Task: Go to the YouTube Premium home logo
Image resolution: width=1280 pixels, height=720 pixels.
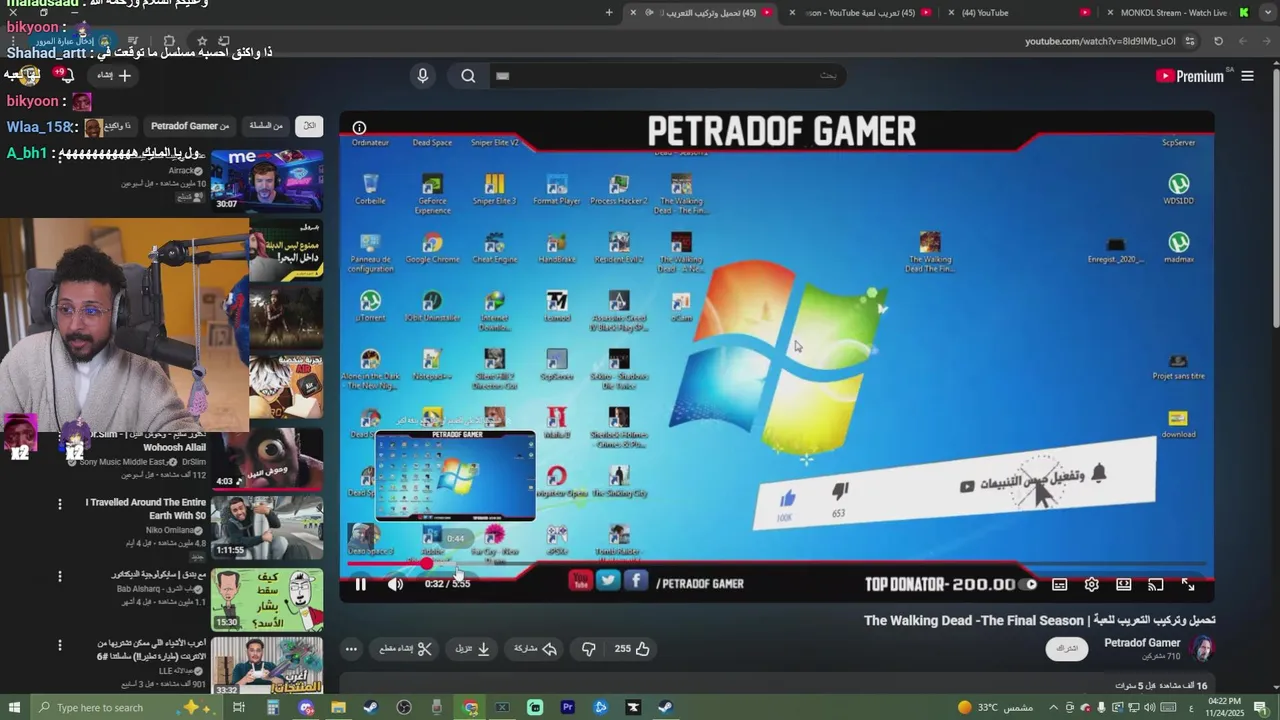Action: [1189, 76]
